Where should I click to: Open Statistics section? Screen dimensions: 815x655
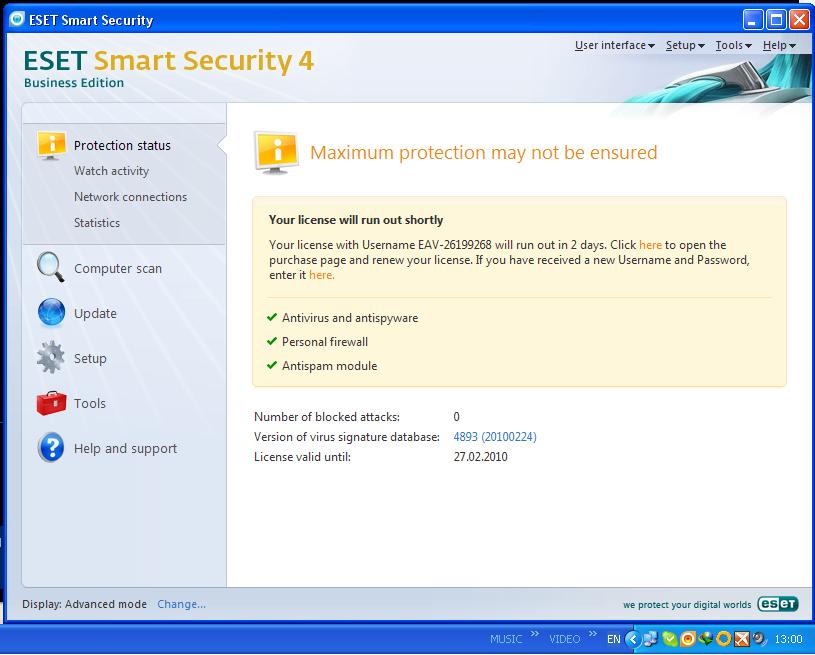point(97,223)
